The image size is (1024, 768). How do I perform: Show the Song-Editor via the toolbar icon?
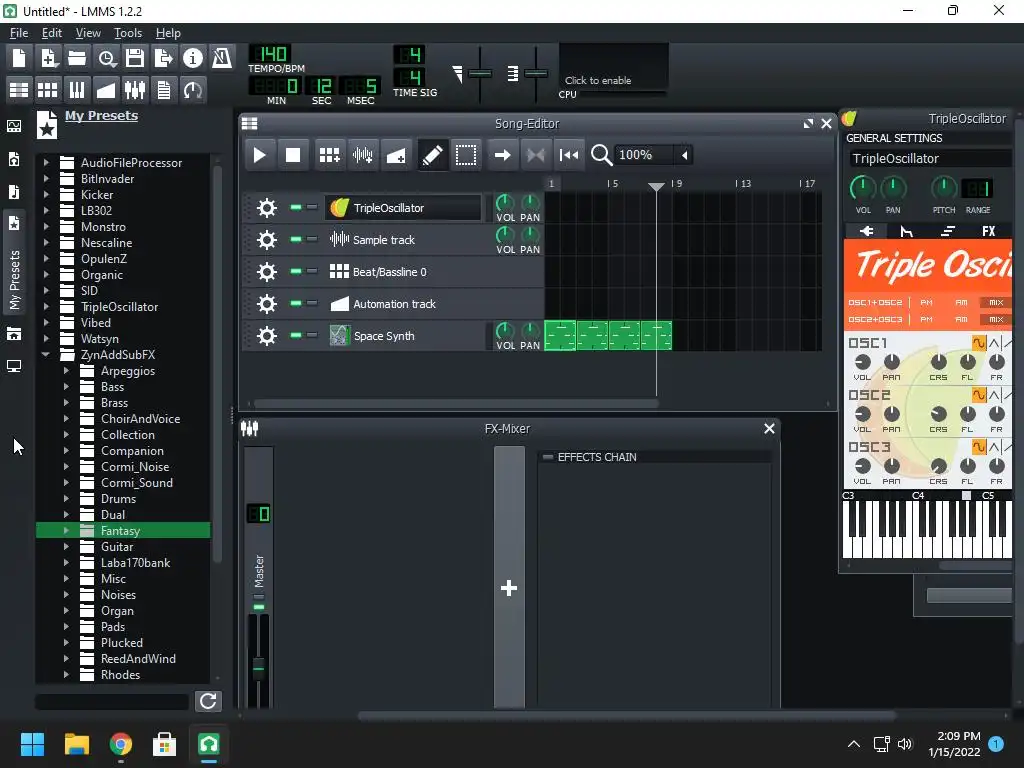point(19,89)
